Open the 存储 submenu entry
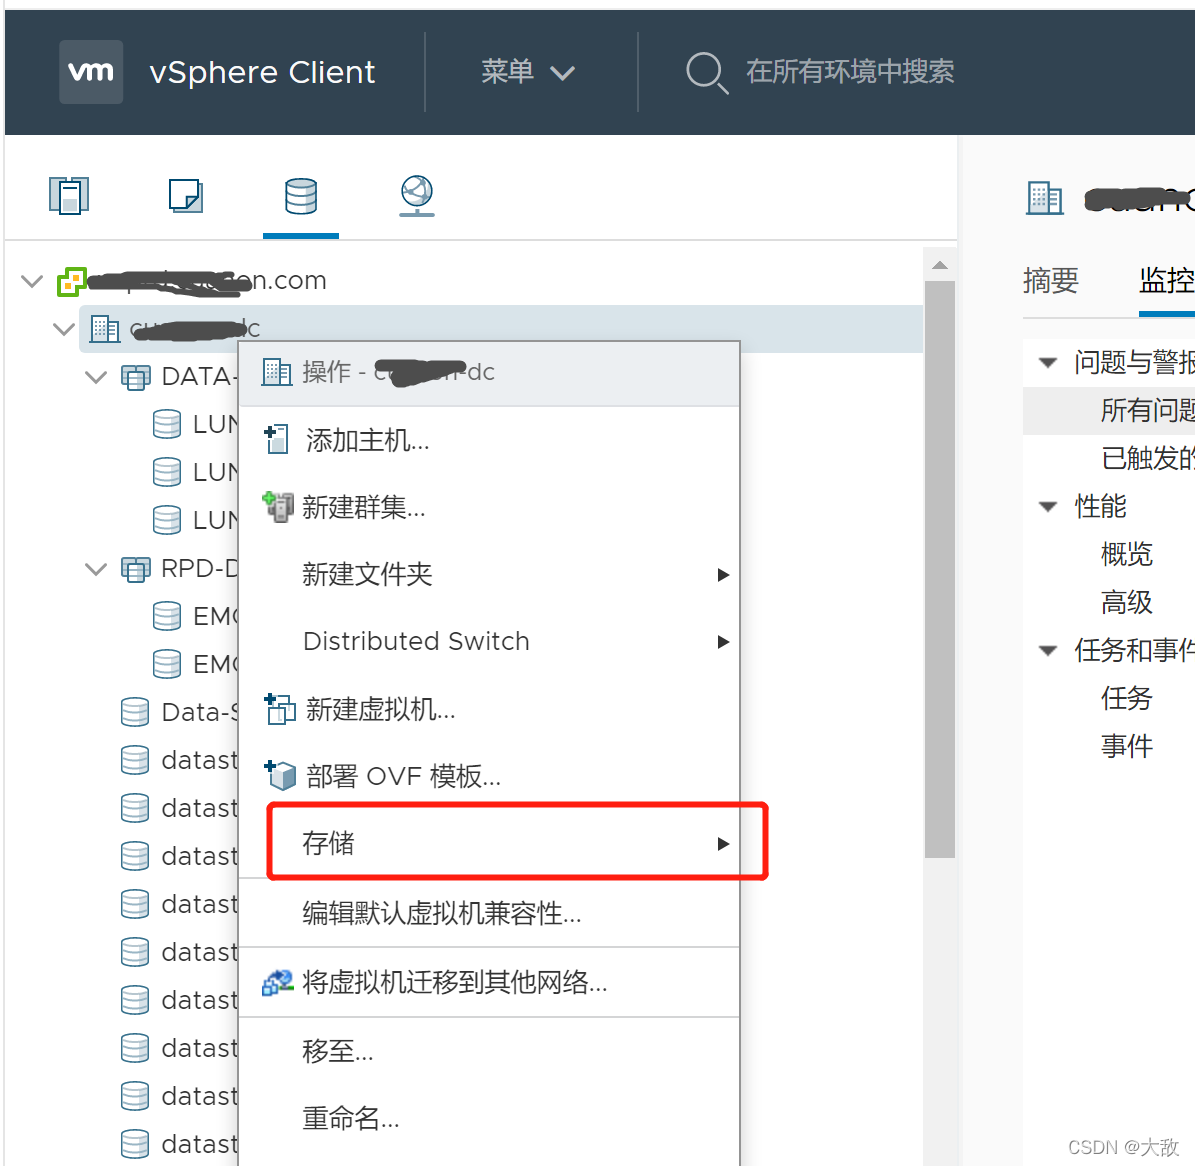 [x=489, y=843]
